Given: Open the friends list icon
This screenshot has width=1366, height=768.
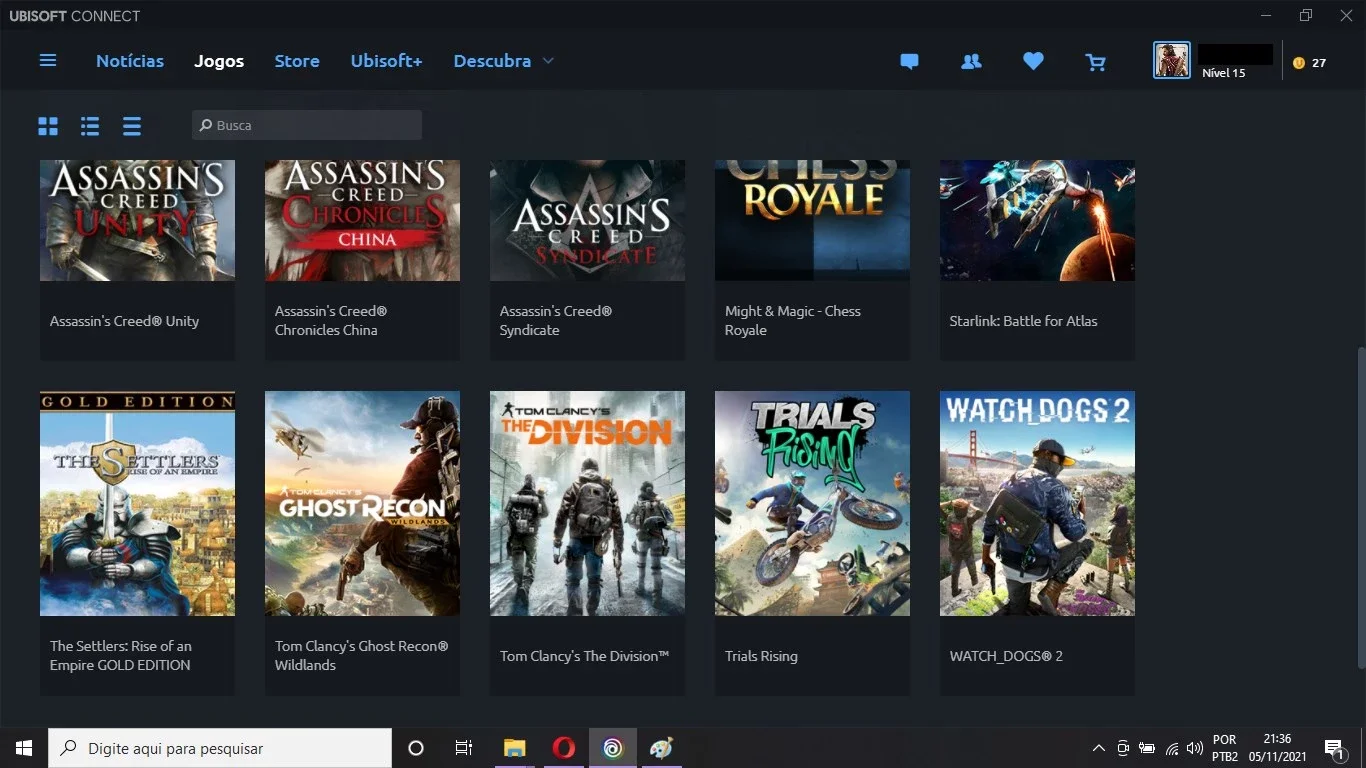Looking at the screenshot, I should tap(971, 62).
